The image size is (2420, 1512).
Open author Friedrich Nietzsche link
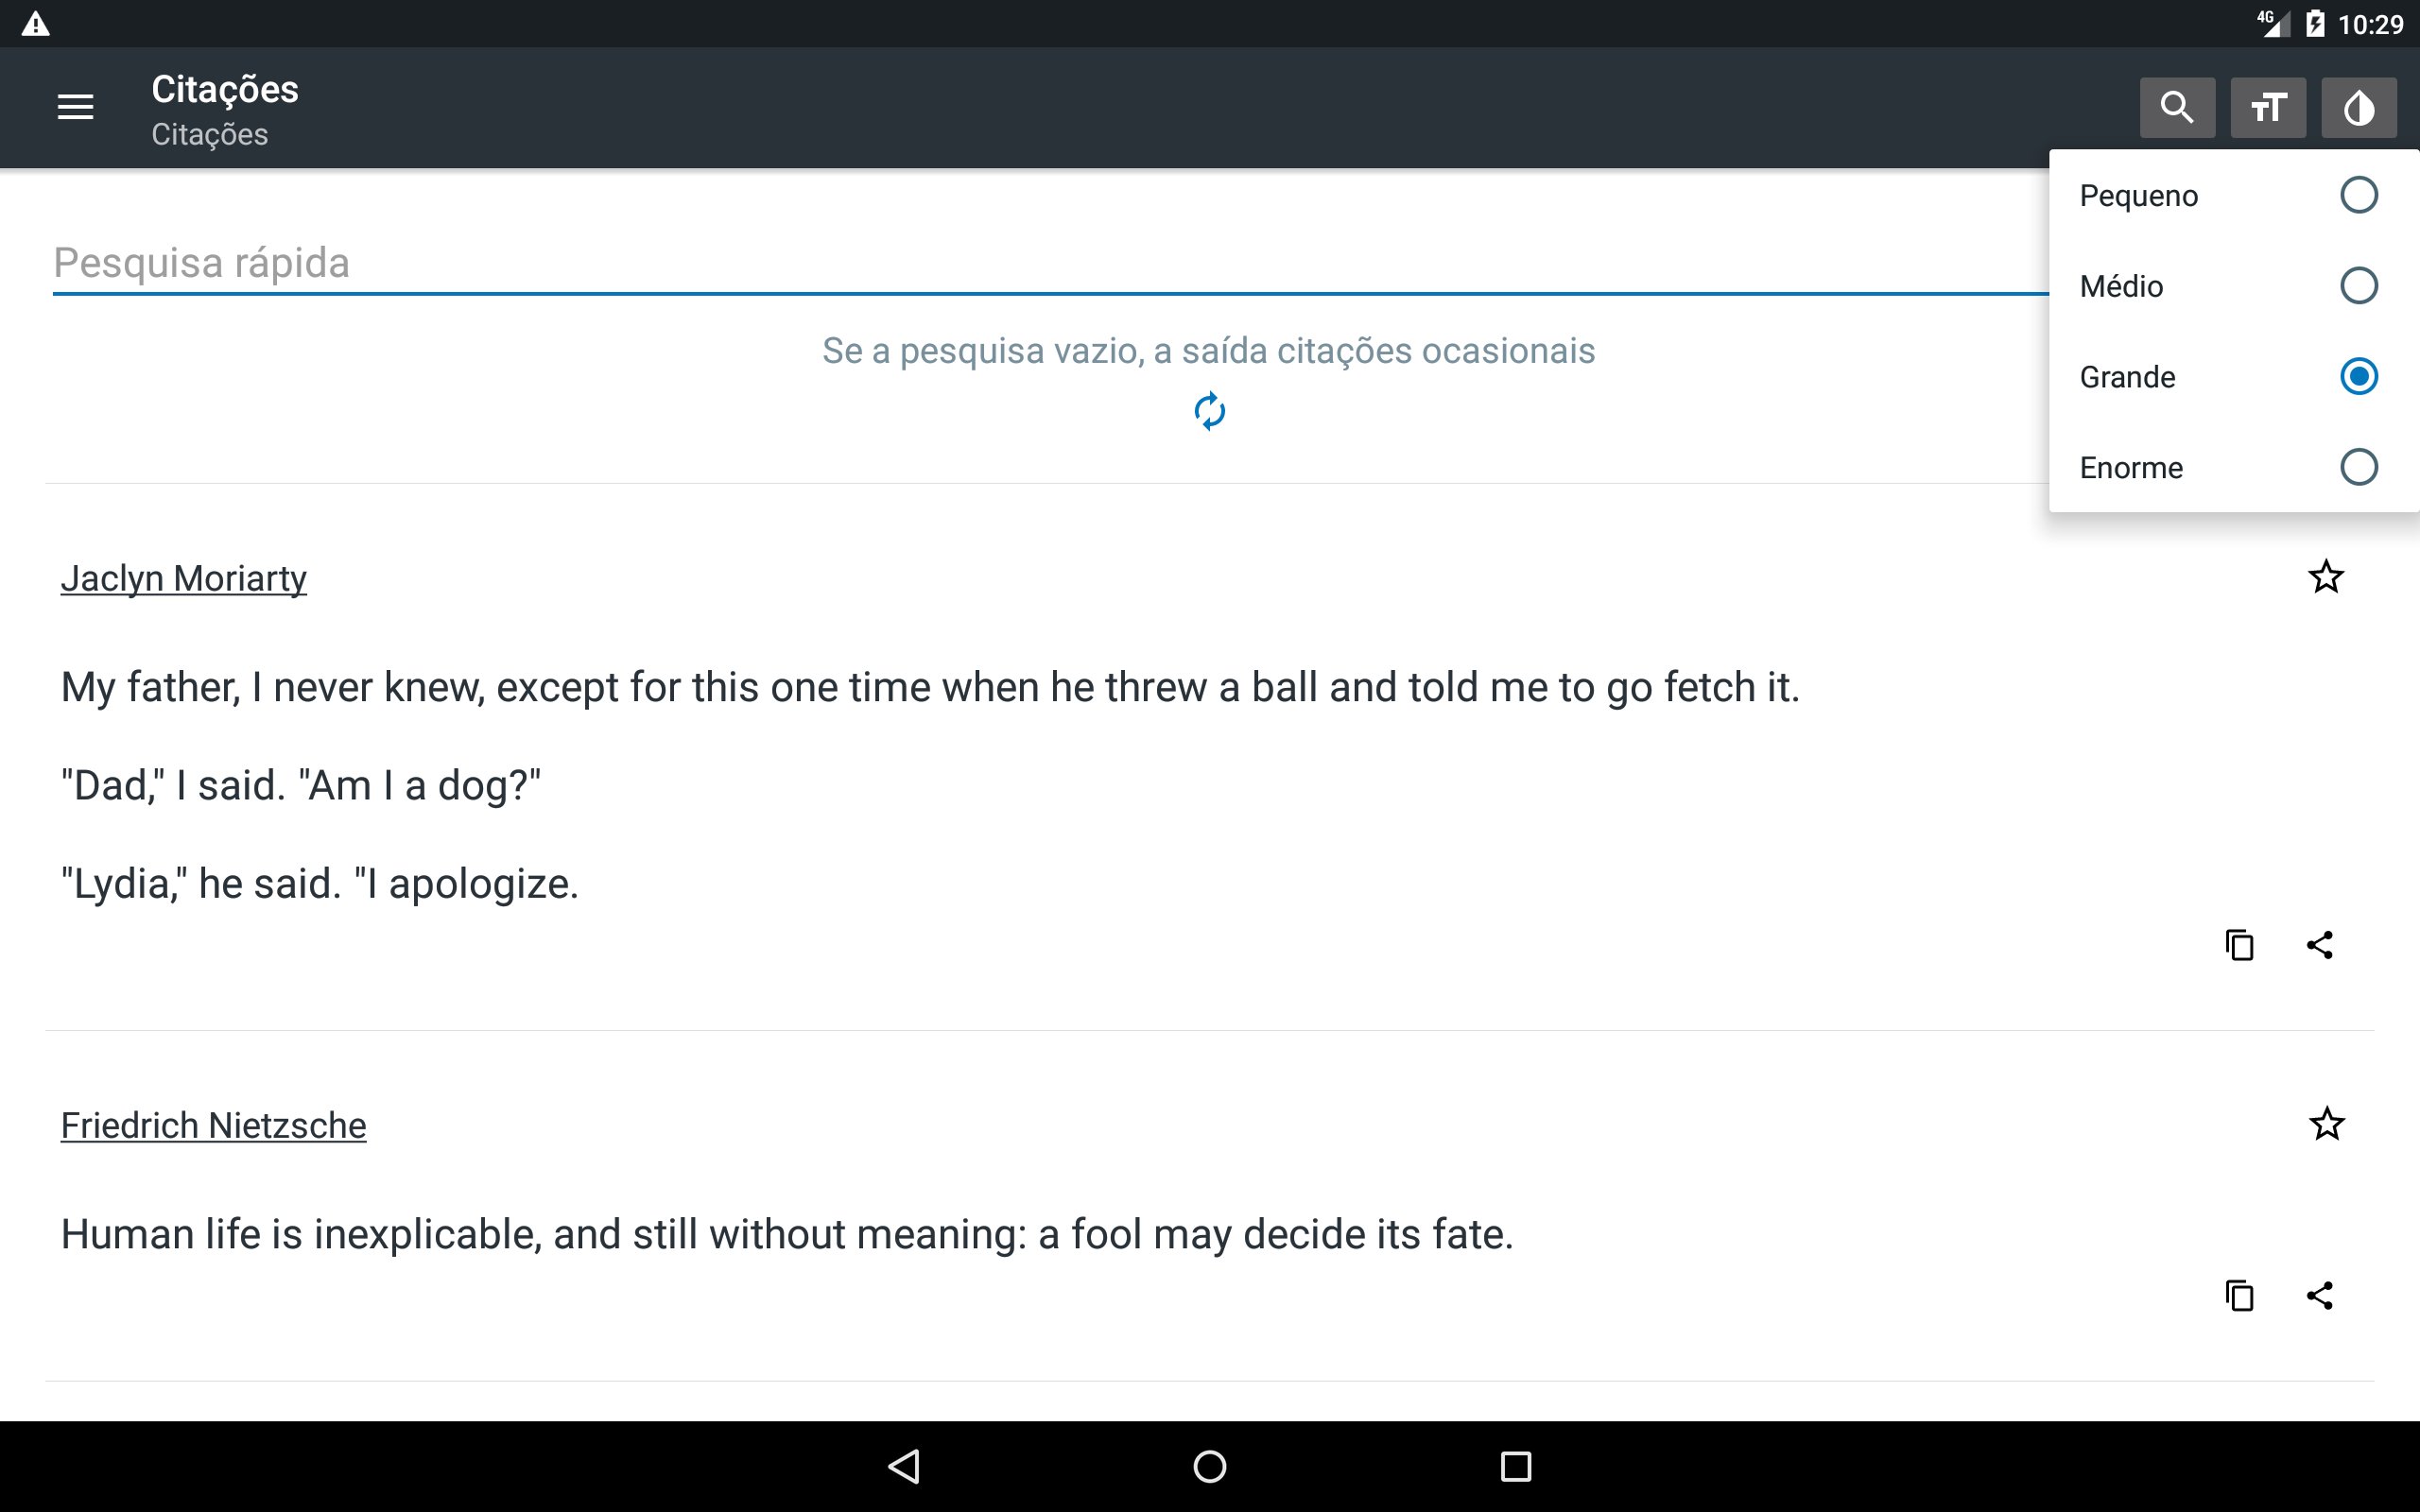(213, 1126)
